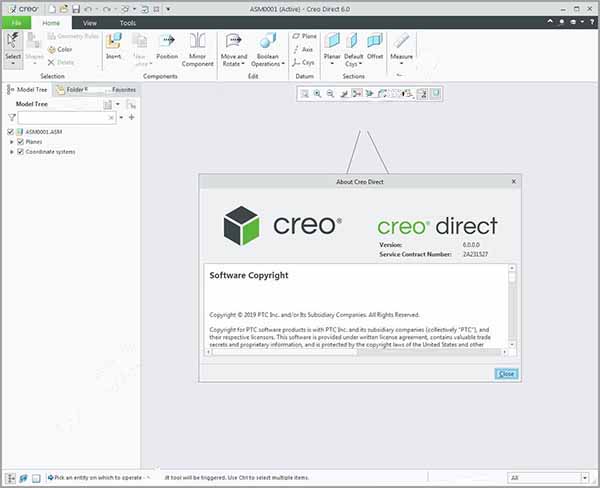Click the Zoom In magnifier icon
The height and width of the screenshot is (488, 600).
317,93
